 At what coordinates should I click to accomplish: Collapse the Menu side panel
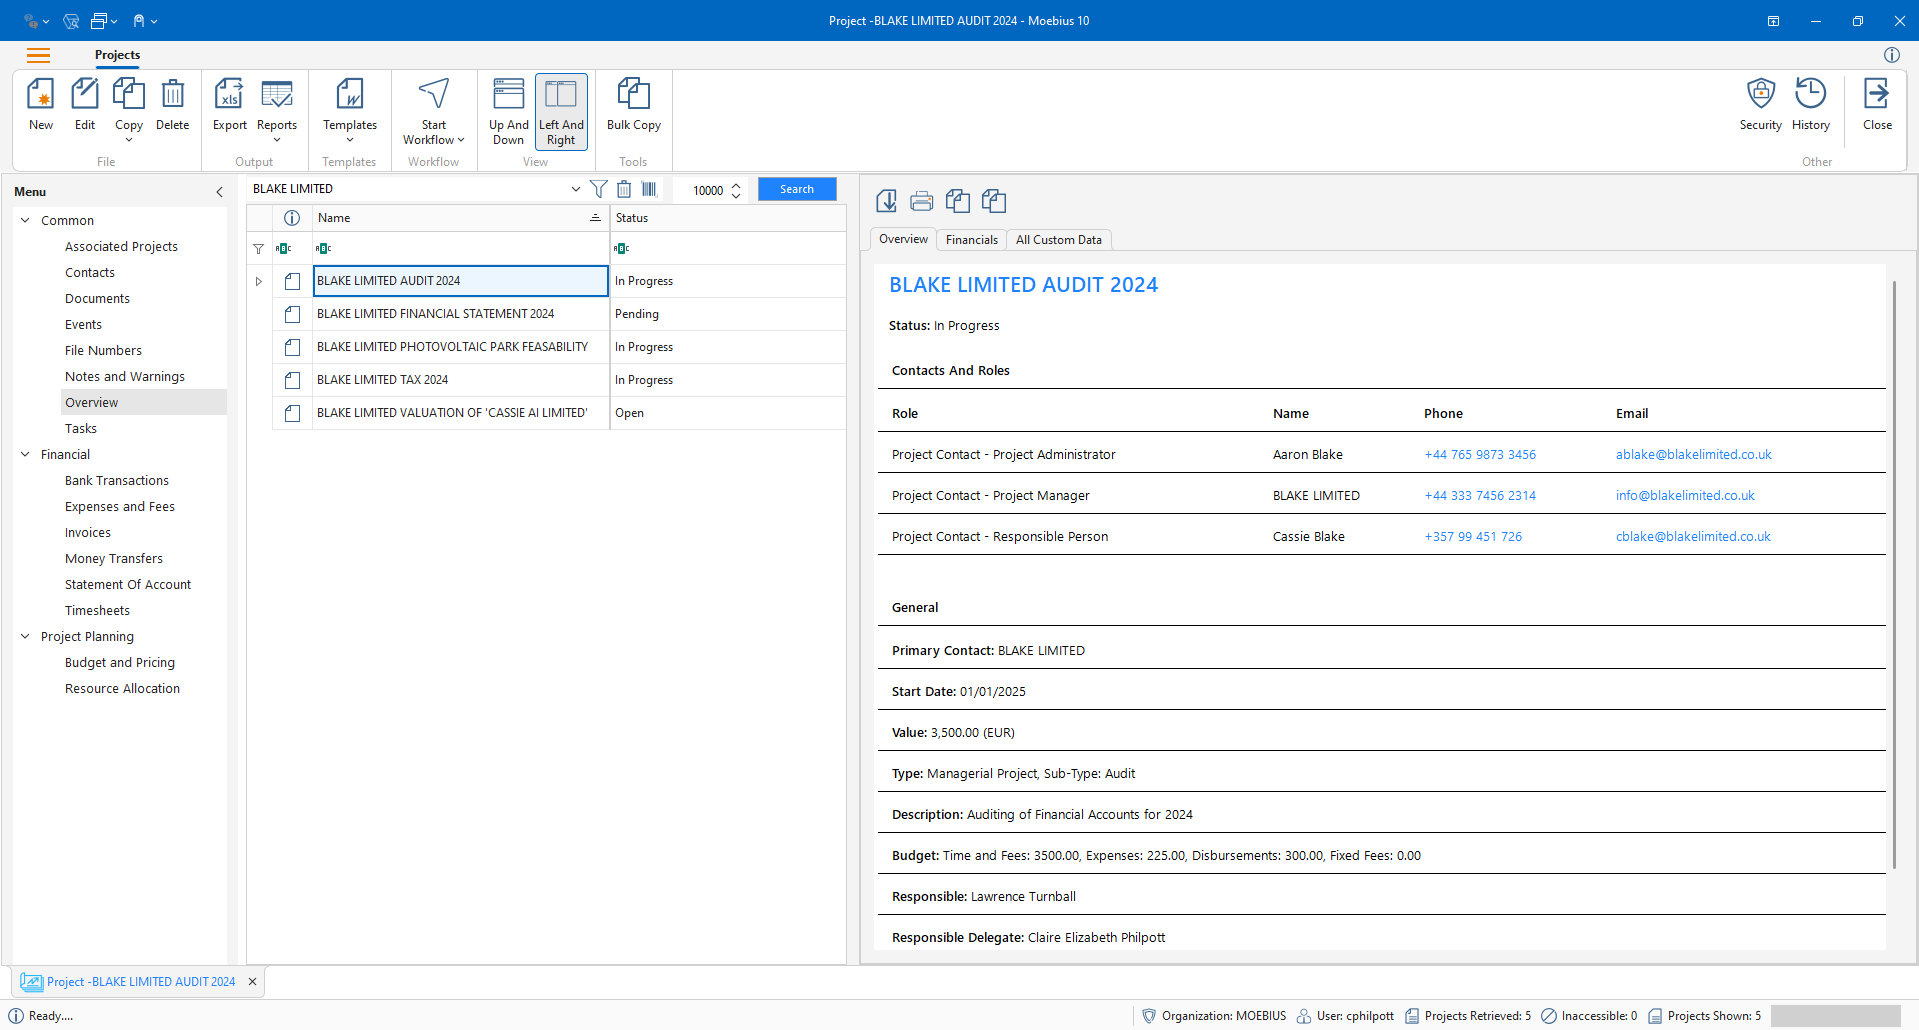pos(220,192)
